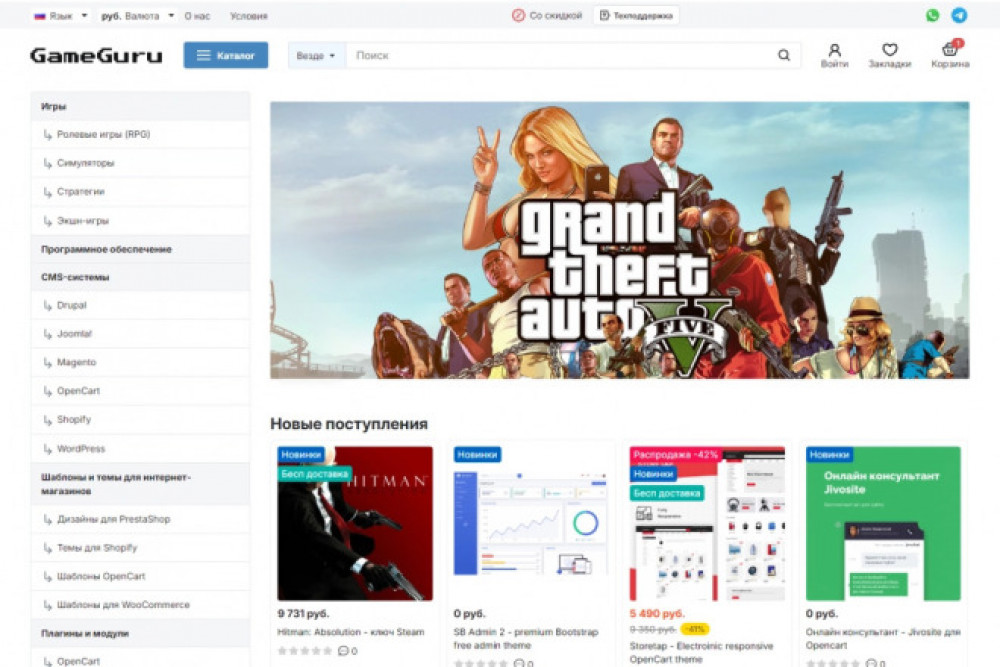The image size is (1000, 667).
Task: Select Дизайны для PrestaShop subcategory
Action: (140, 519)
